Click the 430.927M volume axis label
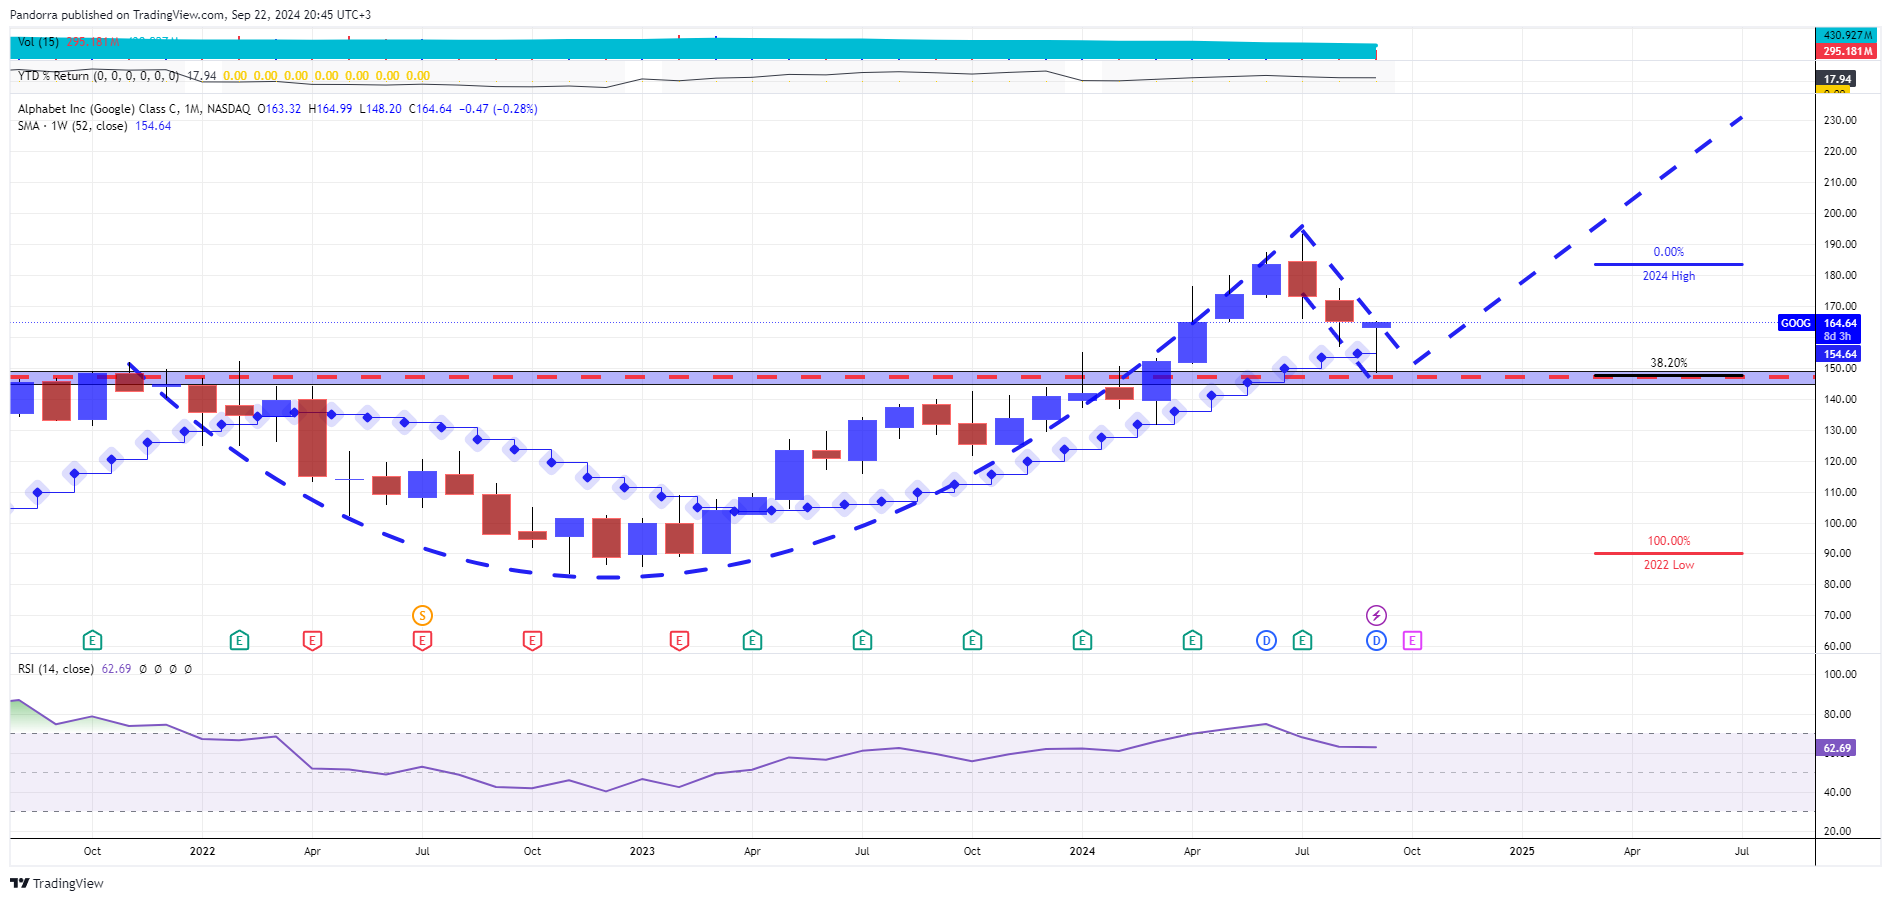 (1848, 35)
